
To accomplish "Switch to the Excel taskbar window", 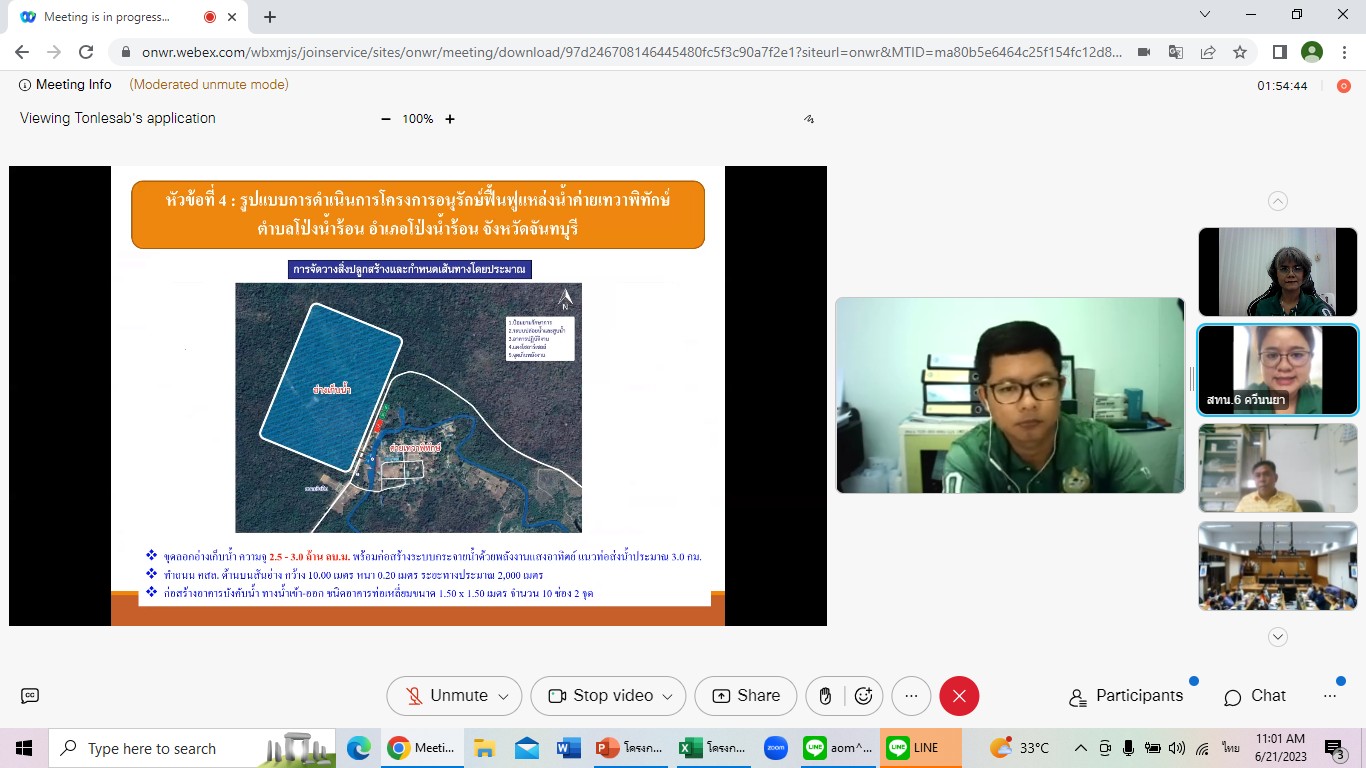I will [x=712, y=748].
